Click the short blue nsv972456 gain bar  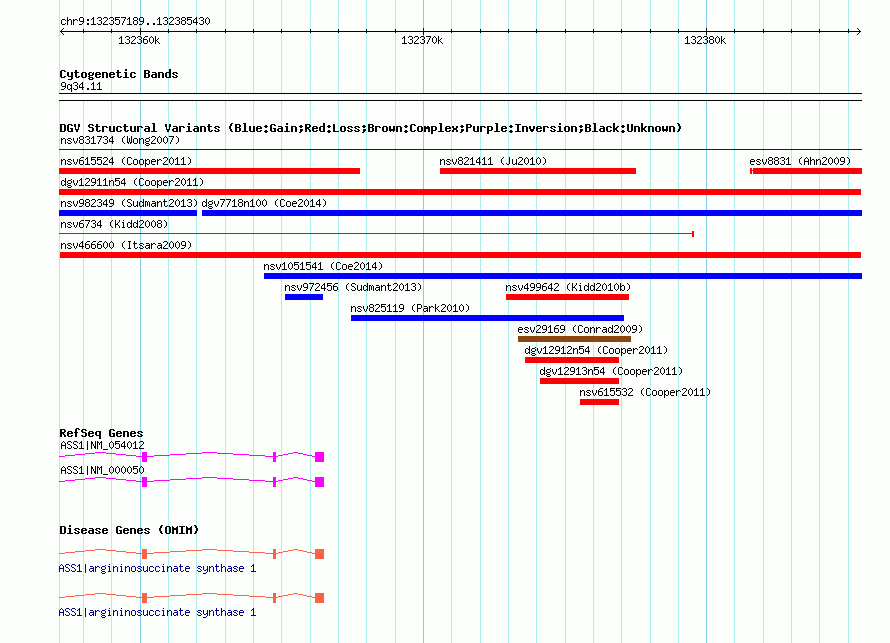304,297
